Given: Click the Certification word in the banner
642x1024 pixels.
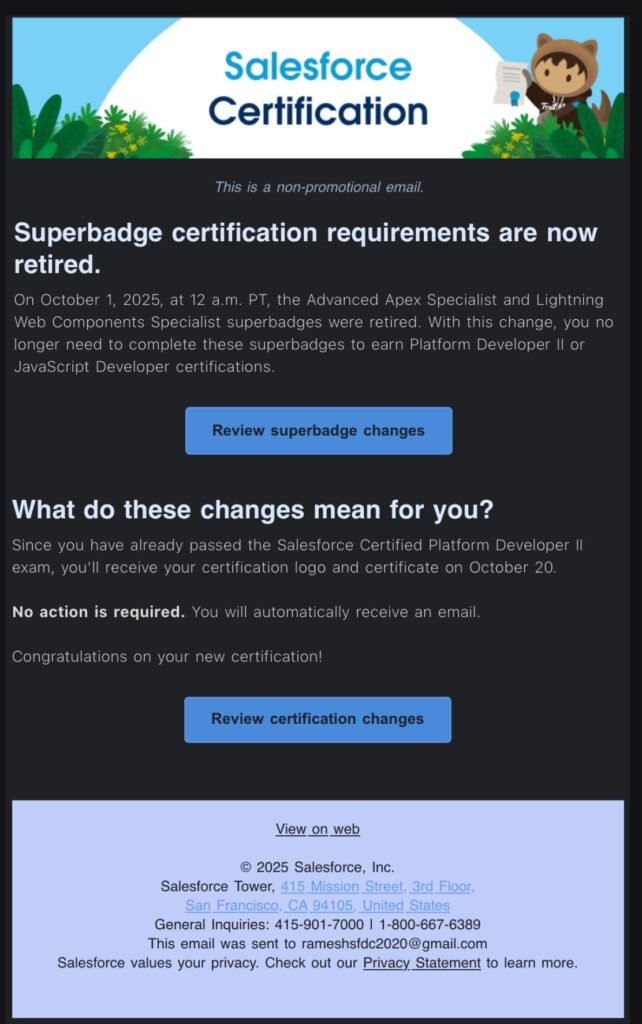Looking at the screenshot, I should click(x=317, y=111).
